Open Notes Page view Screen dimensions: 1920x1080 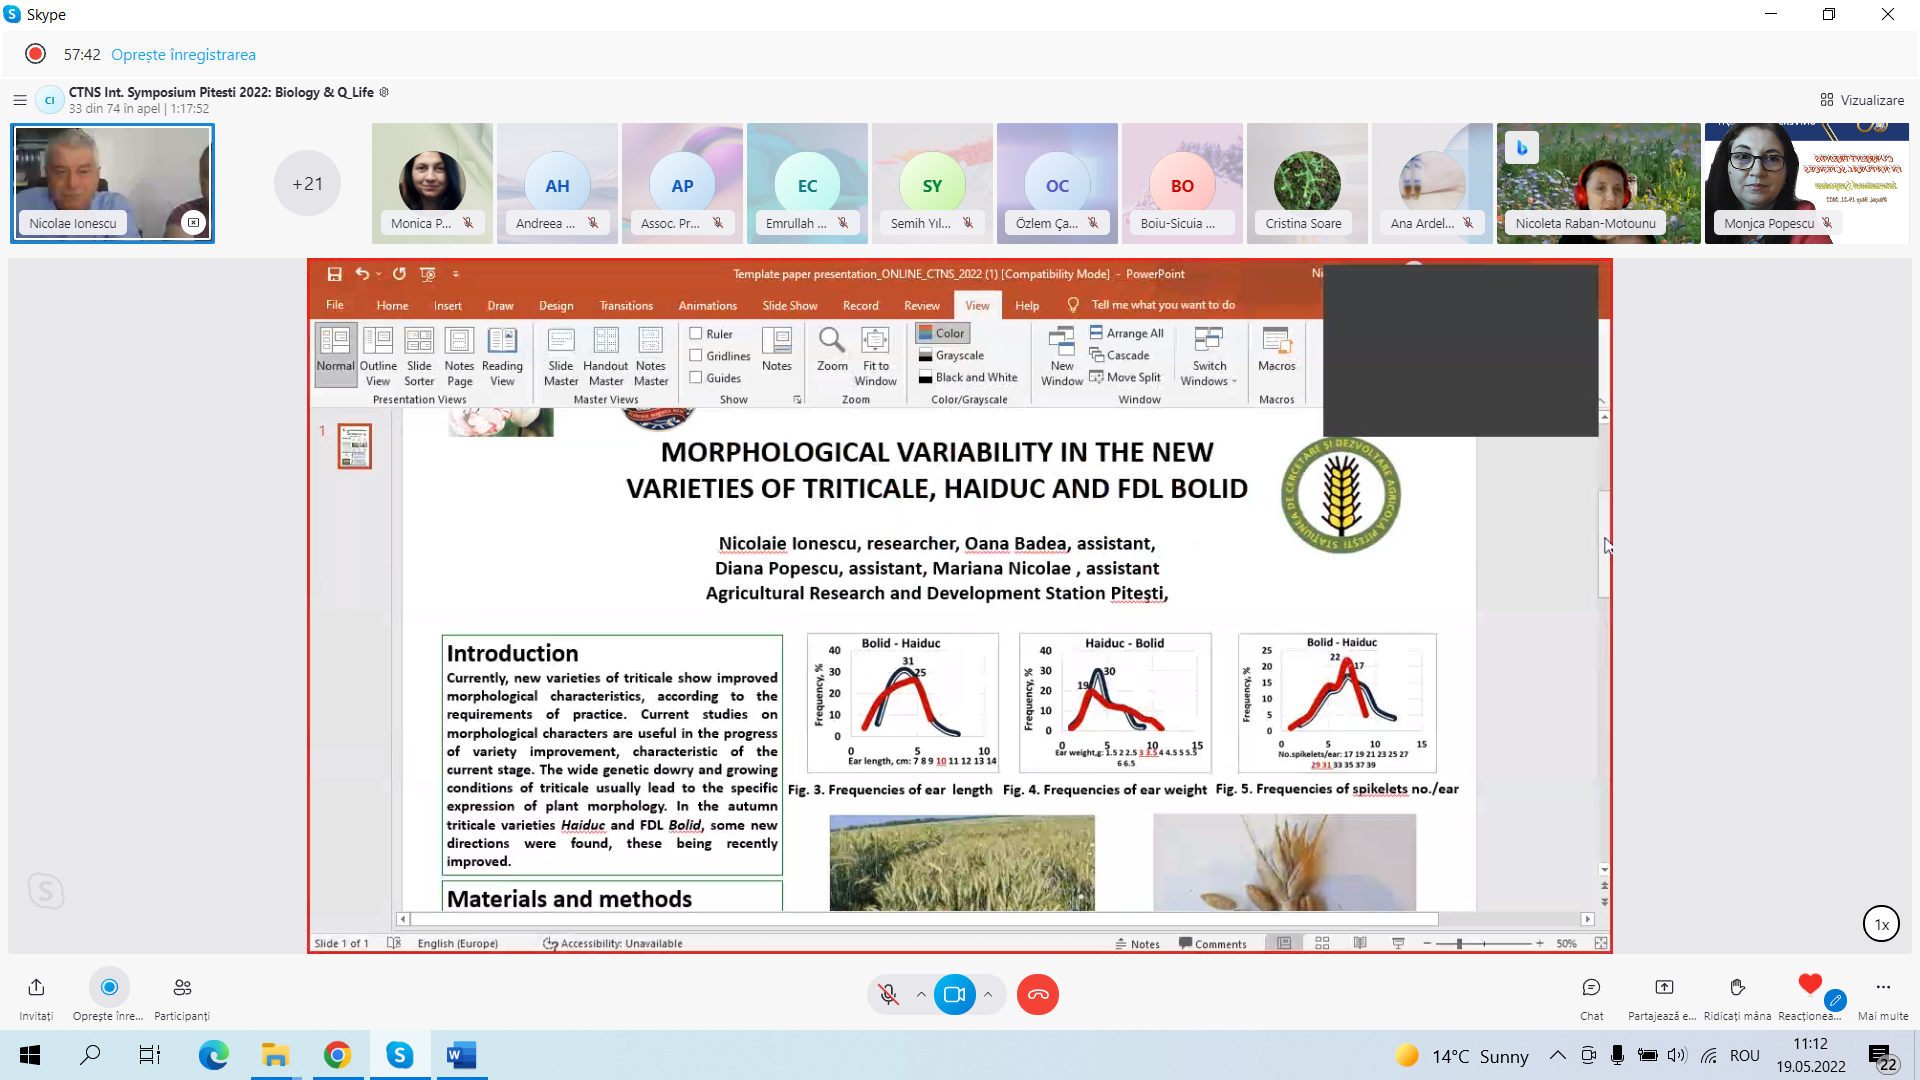[459, 356]
